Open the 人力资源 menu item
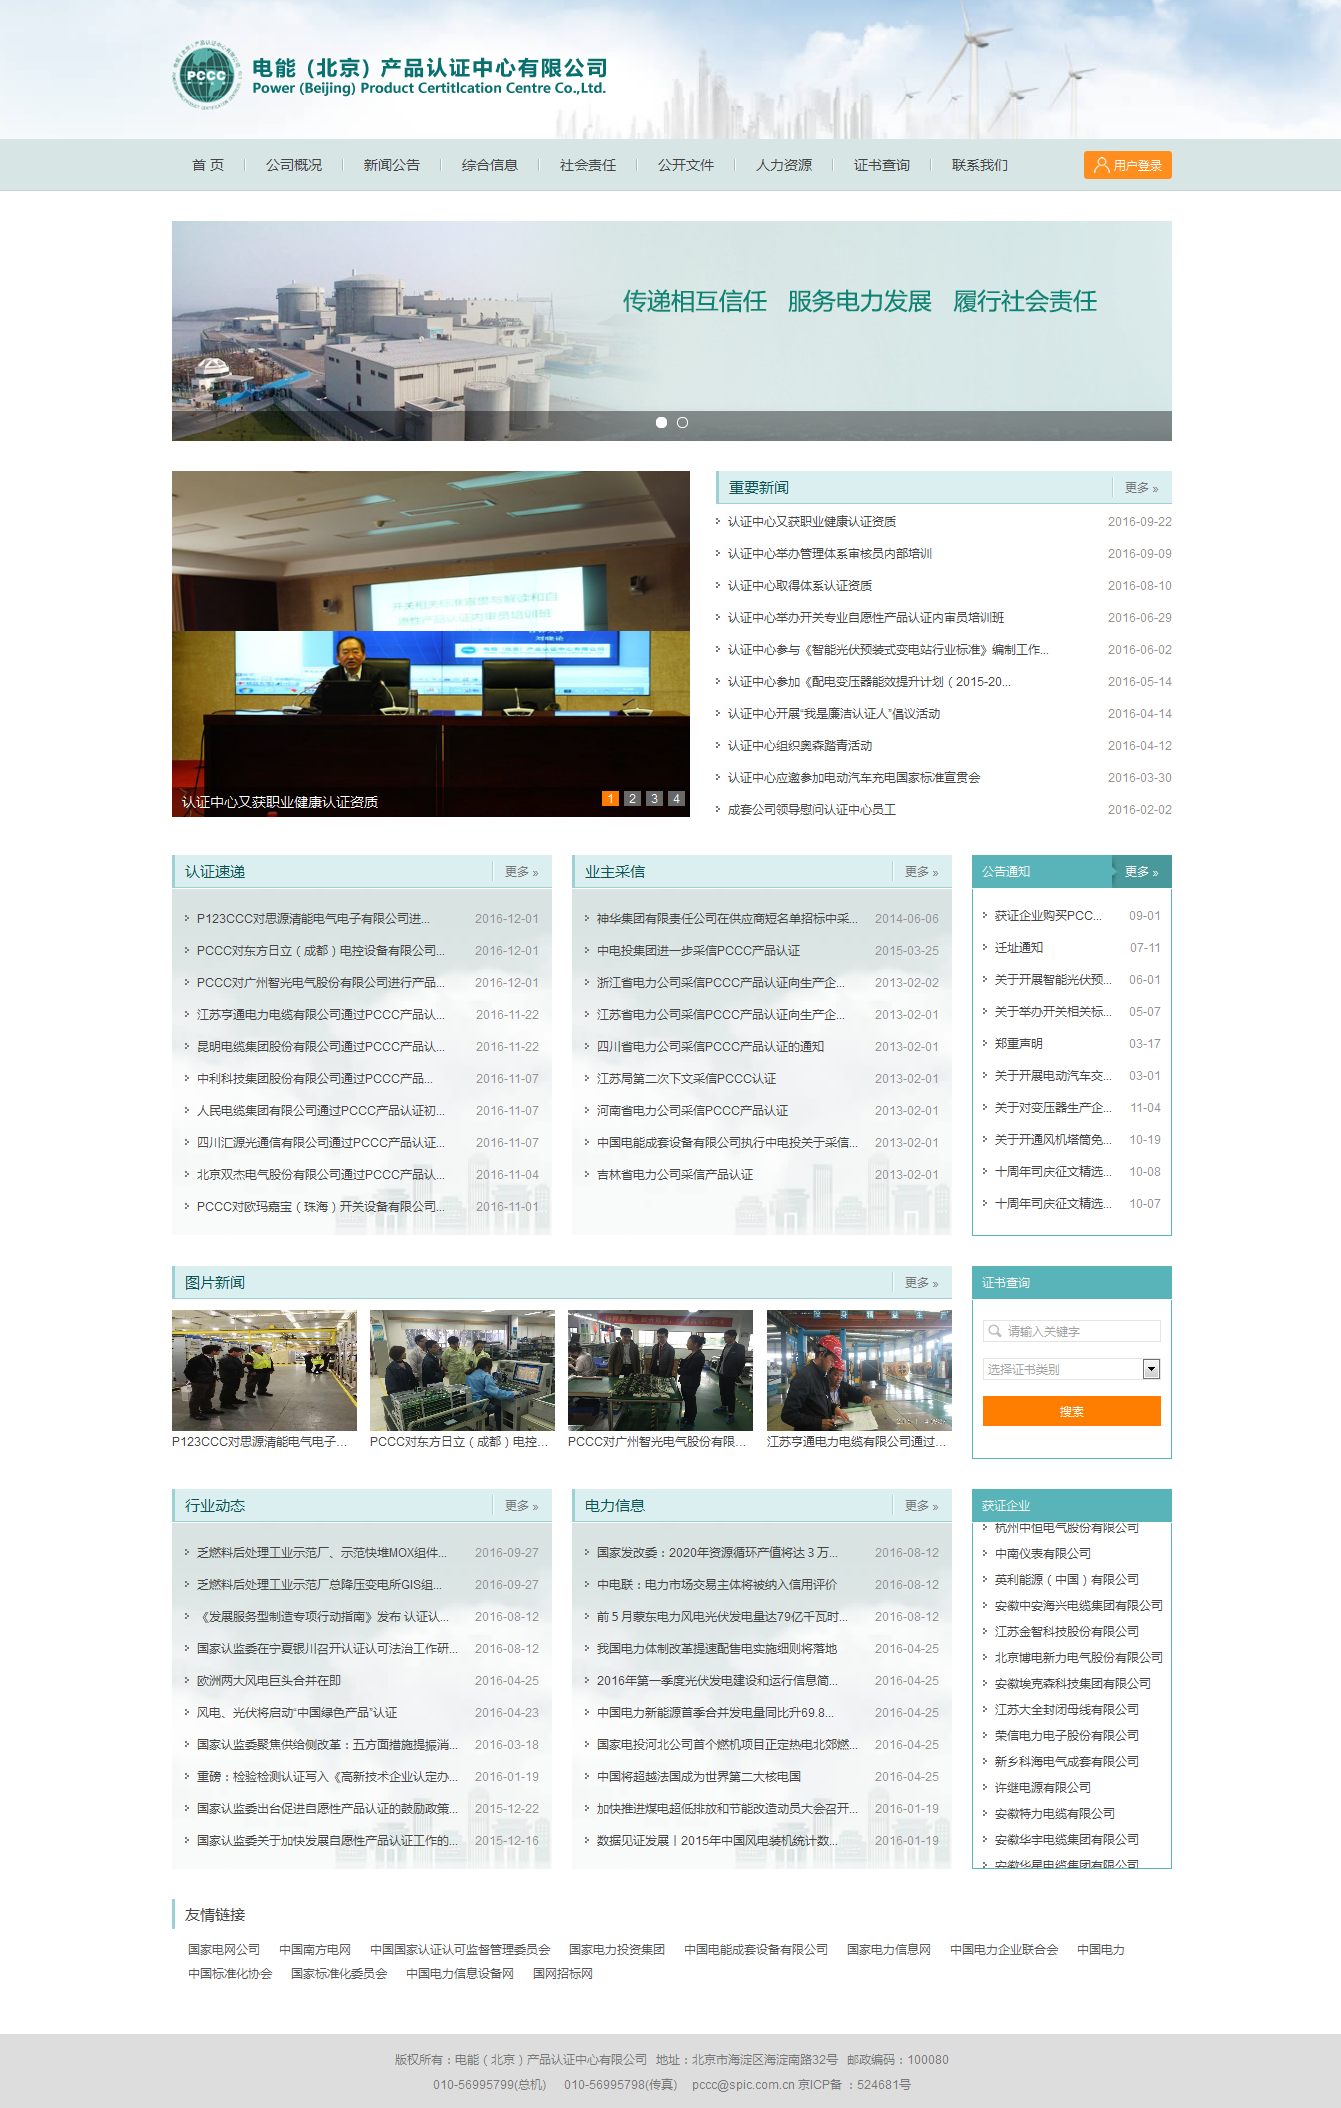 784,165
